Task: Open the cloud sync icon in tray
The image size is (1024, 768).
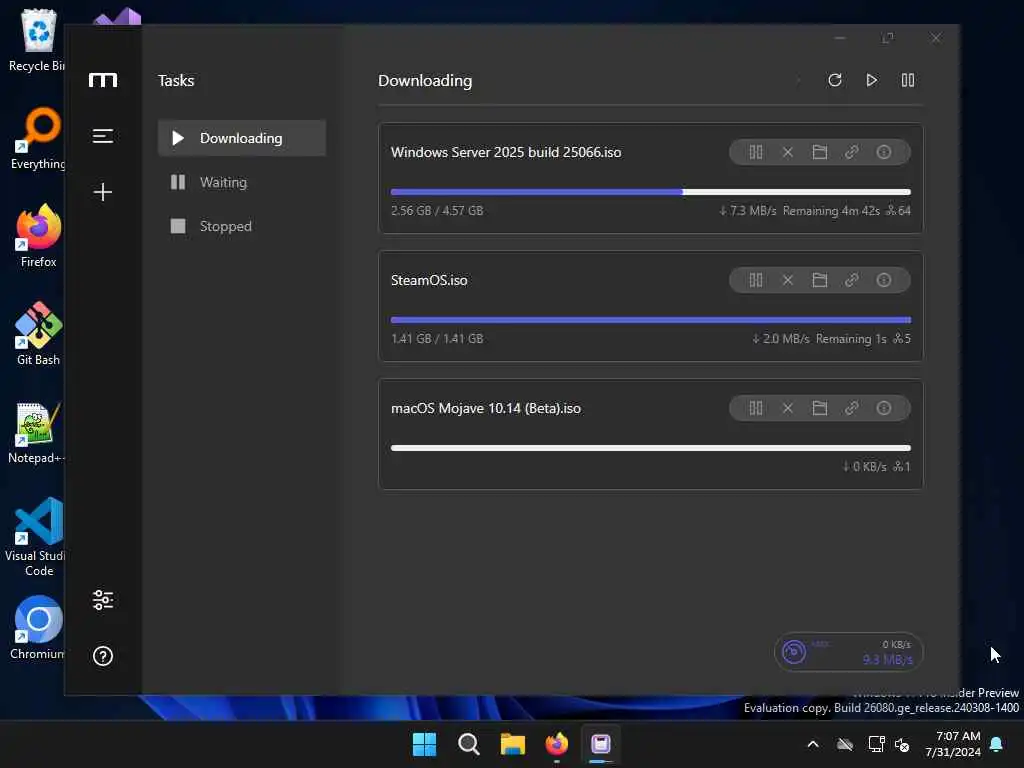Action: 845,744
